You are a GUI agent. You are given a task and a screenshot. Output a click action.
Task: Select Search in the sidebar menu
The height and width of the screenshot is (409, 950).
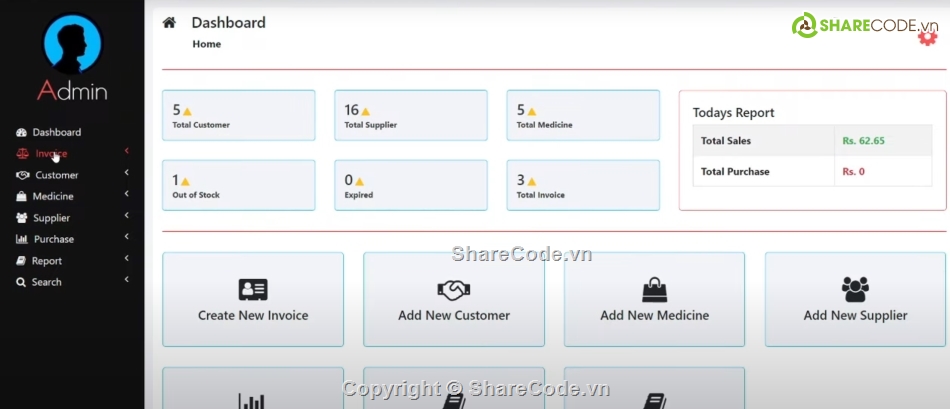(x=46, y=282)
